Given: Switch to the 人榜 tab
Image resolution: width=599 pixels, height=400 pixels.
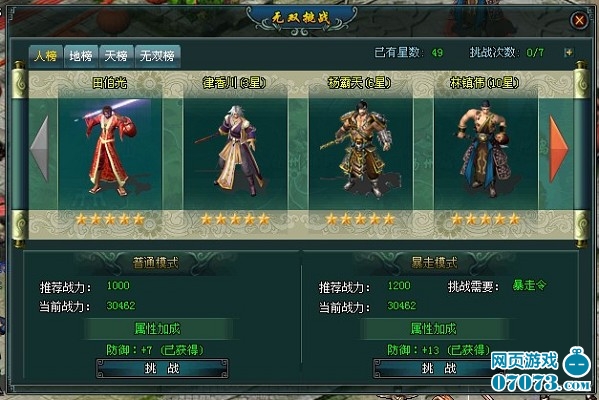Looking at the screenshot, I should click(x=45, y=56).
